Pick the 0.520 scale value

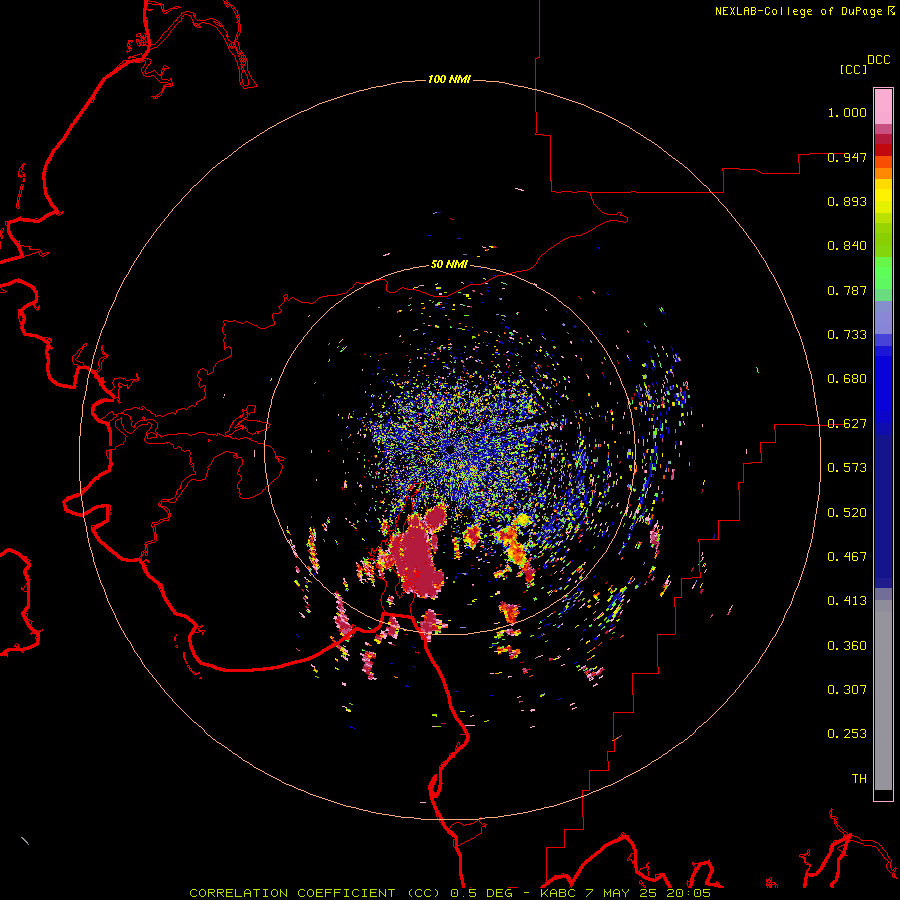pos(847,513)
